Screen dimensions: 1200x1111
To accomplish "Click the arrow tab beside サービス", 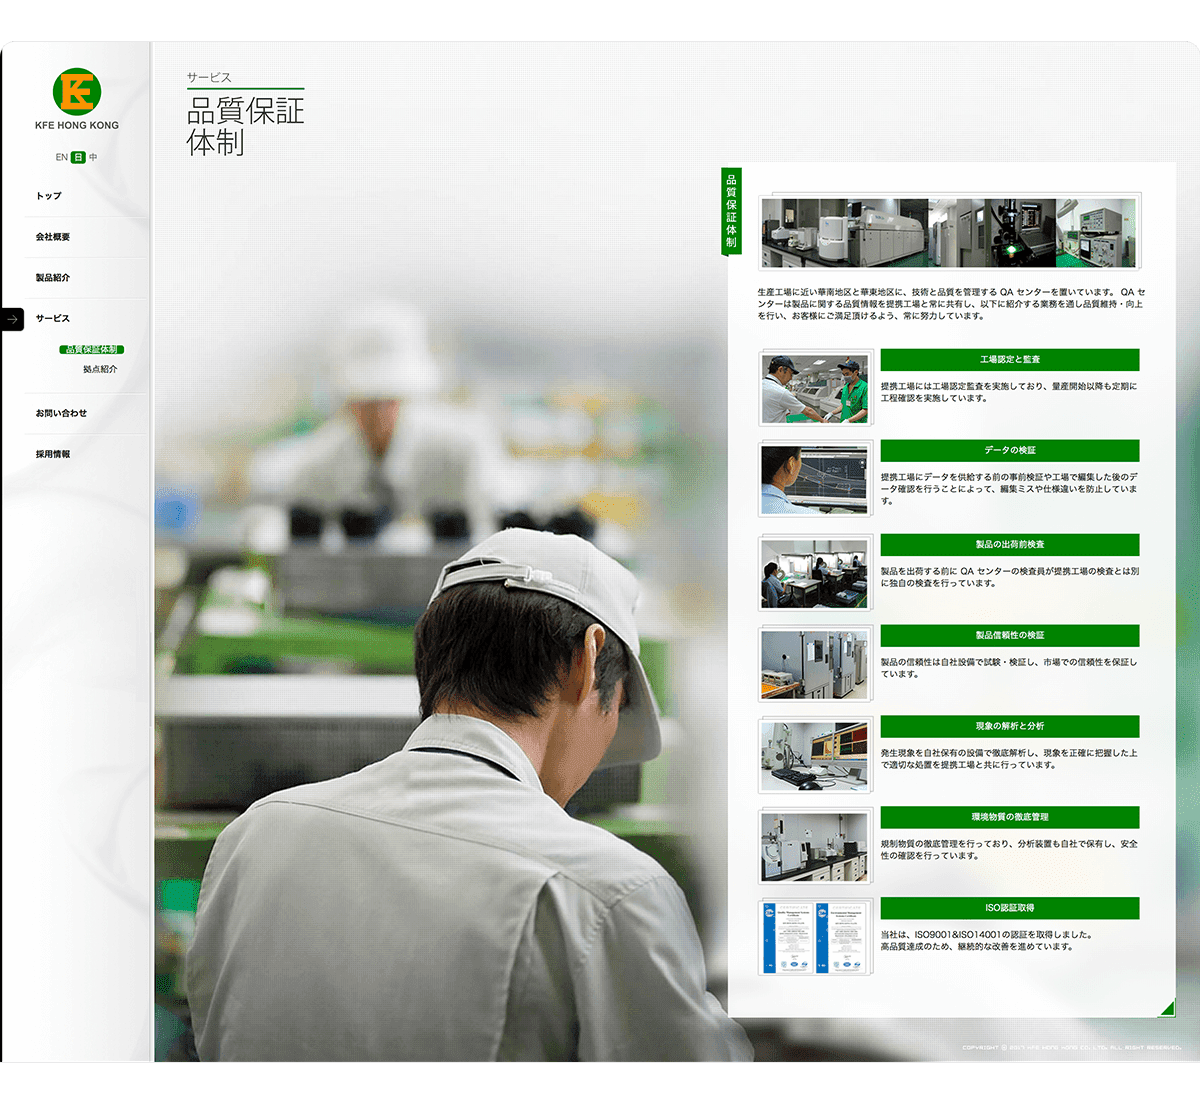I will (12, 319).
